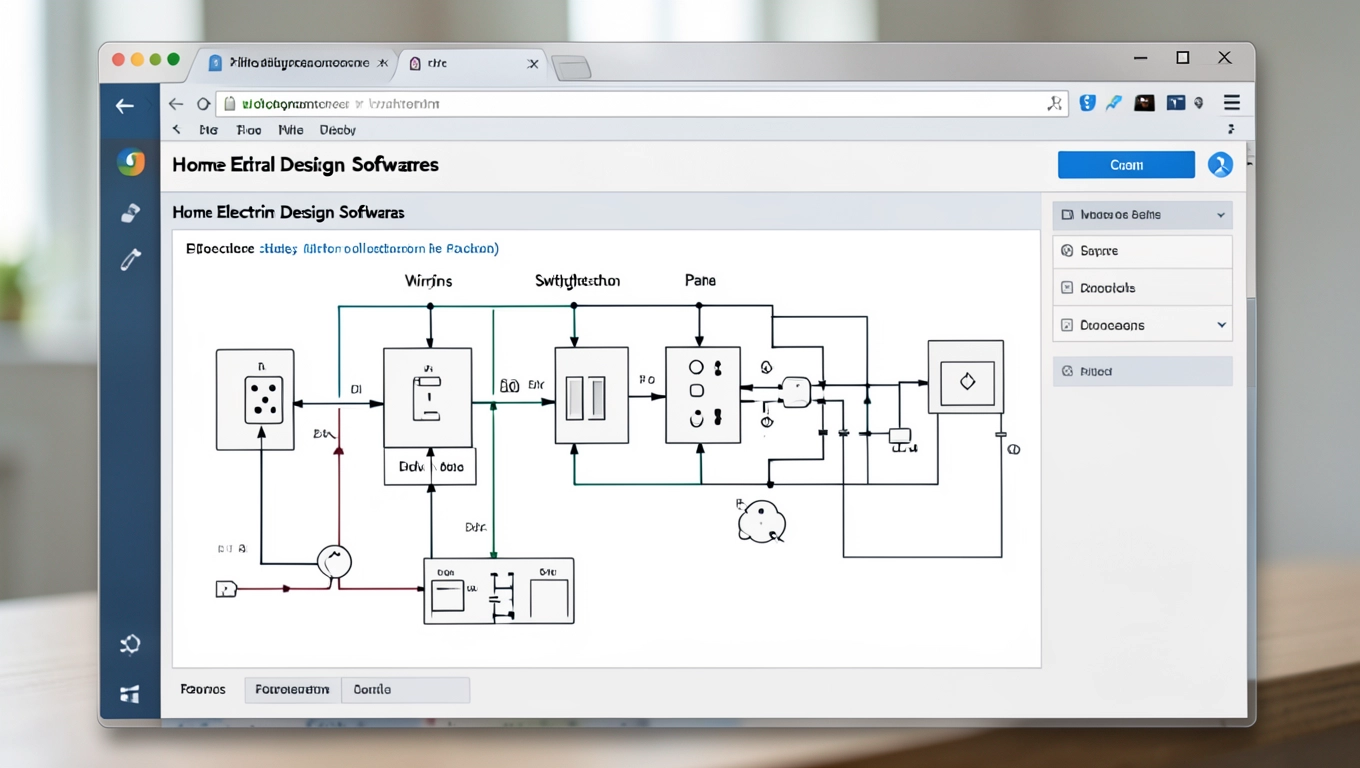Switch to the 'Fotroleadtun' bottom tab
This screenshot has width=1360, height=768.
tap(292, 690)
